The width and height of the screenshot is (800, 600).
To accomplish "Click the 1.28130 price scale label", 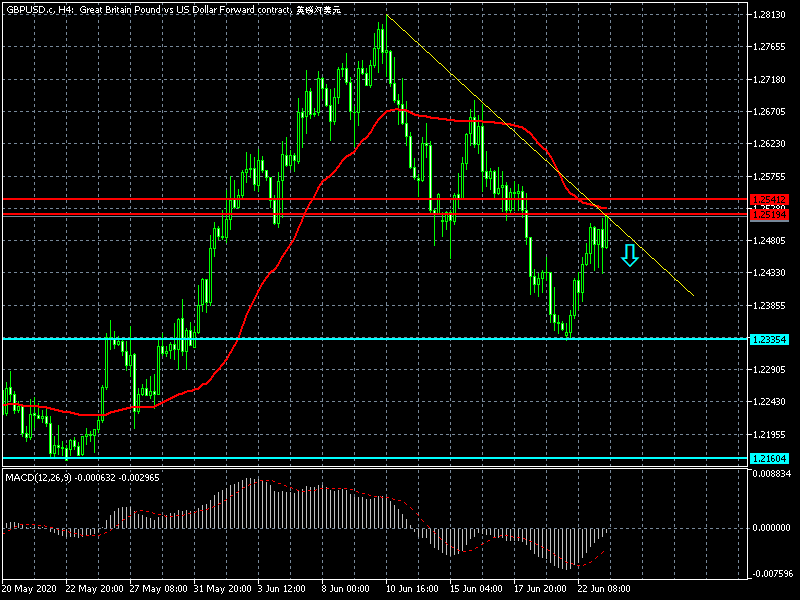I will pos(771,15).
